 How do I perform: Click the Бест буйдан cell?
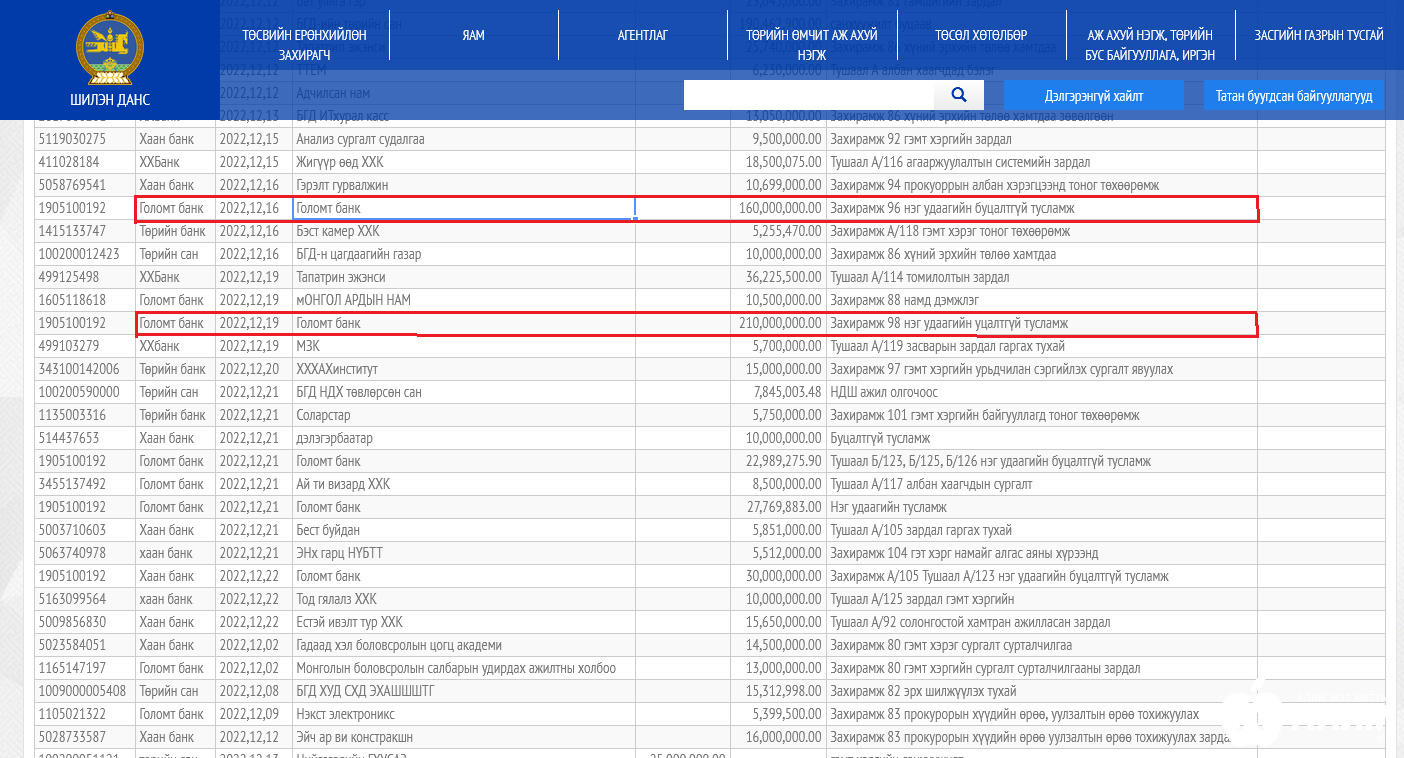(x=465, y=530)
